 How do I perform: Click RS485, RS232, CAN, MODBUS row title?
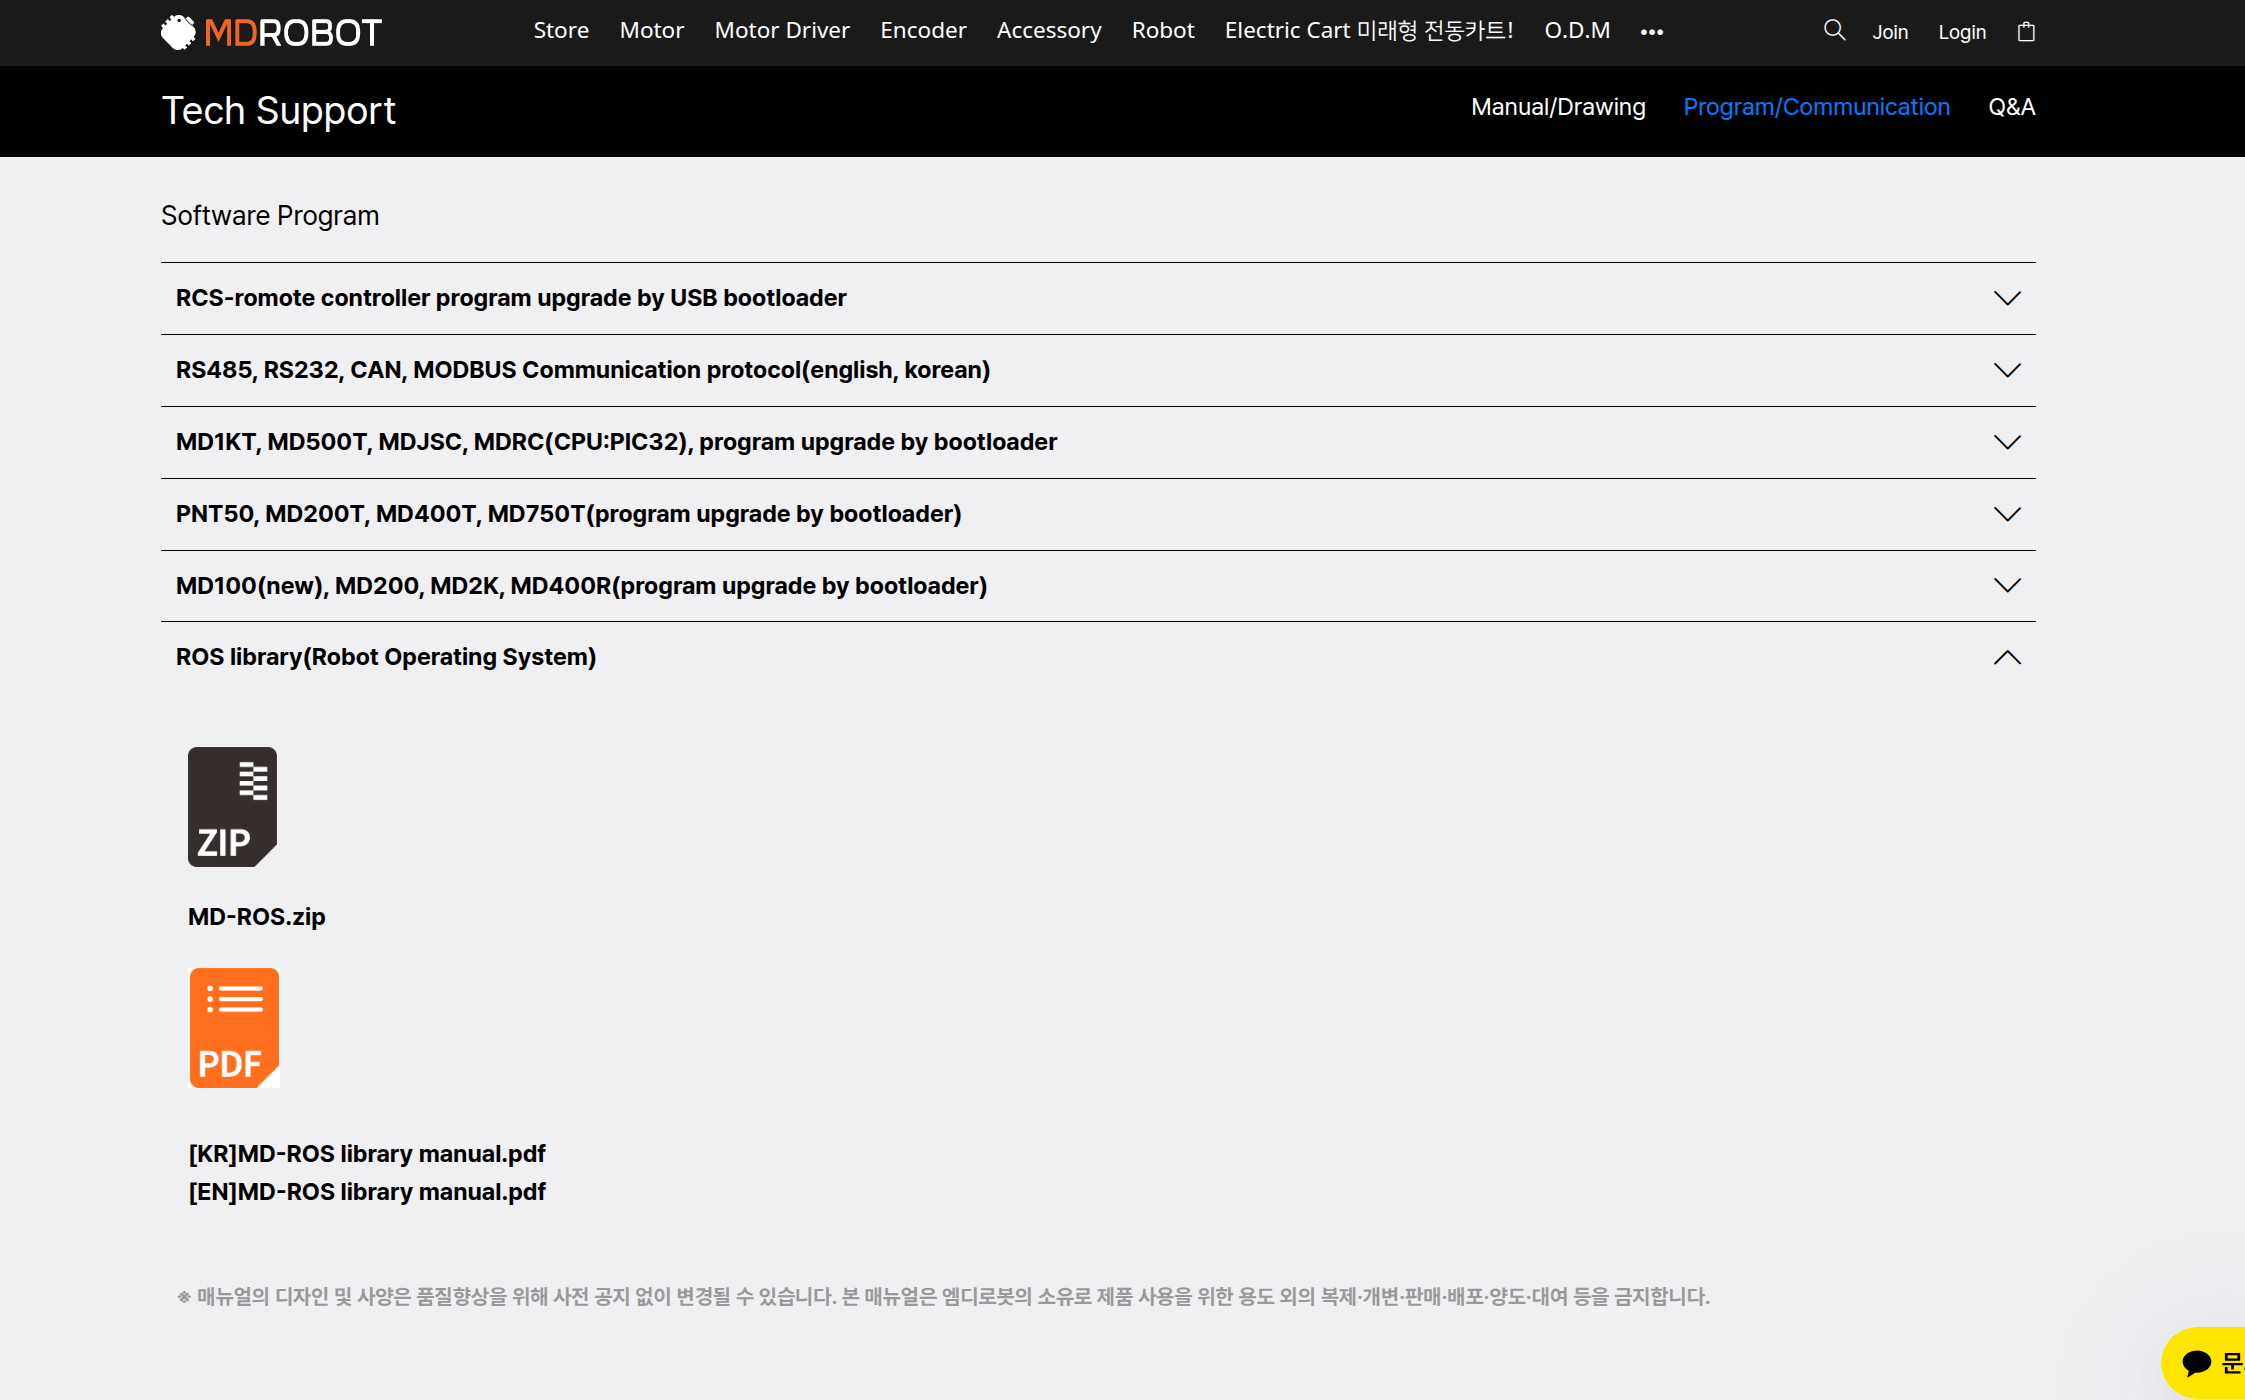click(x=583, y=370)
